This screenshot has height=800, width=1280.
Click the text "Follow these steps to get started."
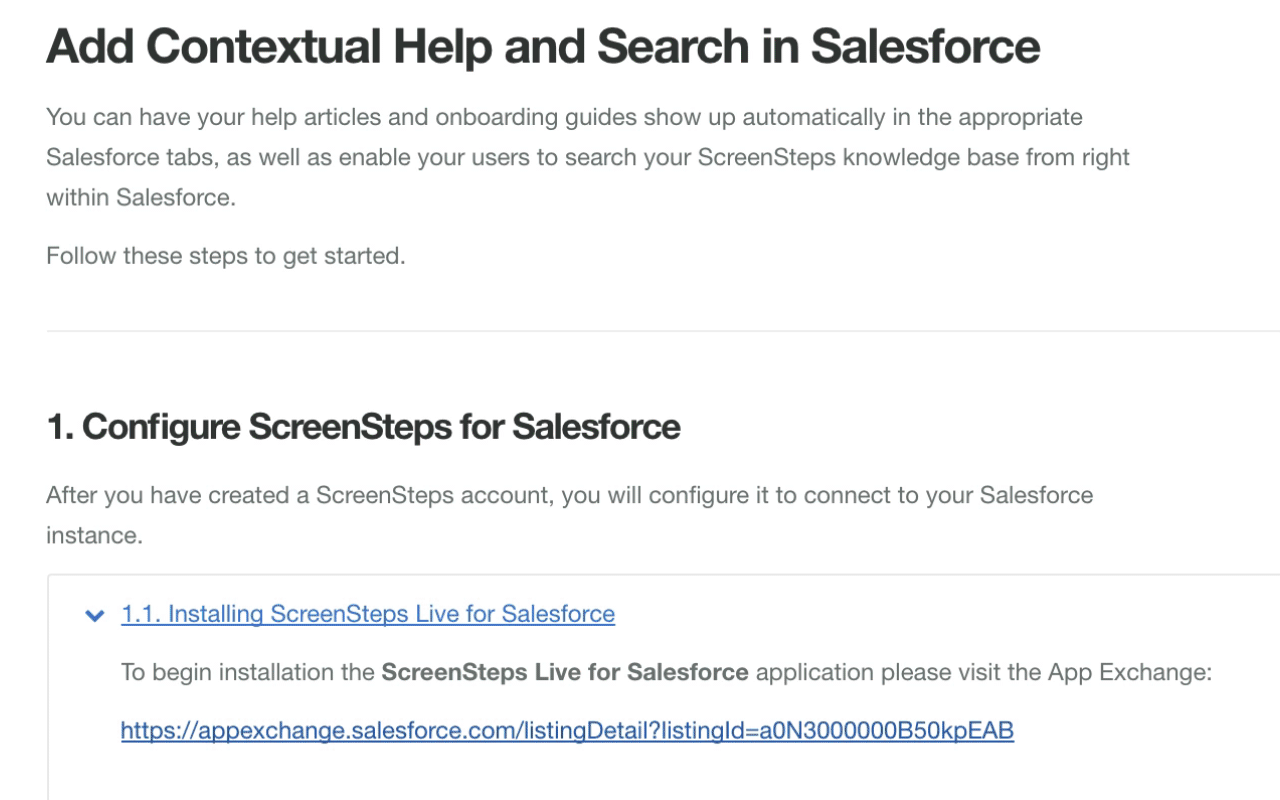coord(226,256)
